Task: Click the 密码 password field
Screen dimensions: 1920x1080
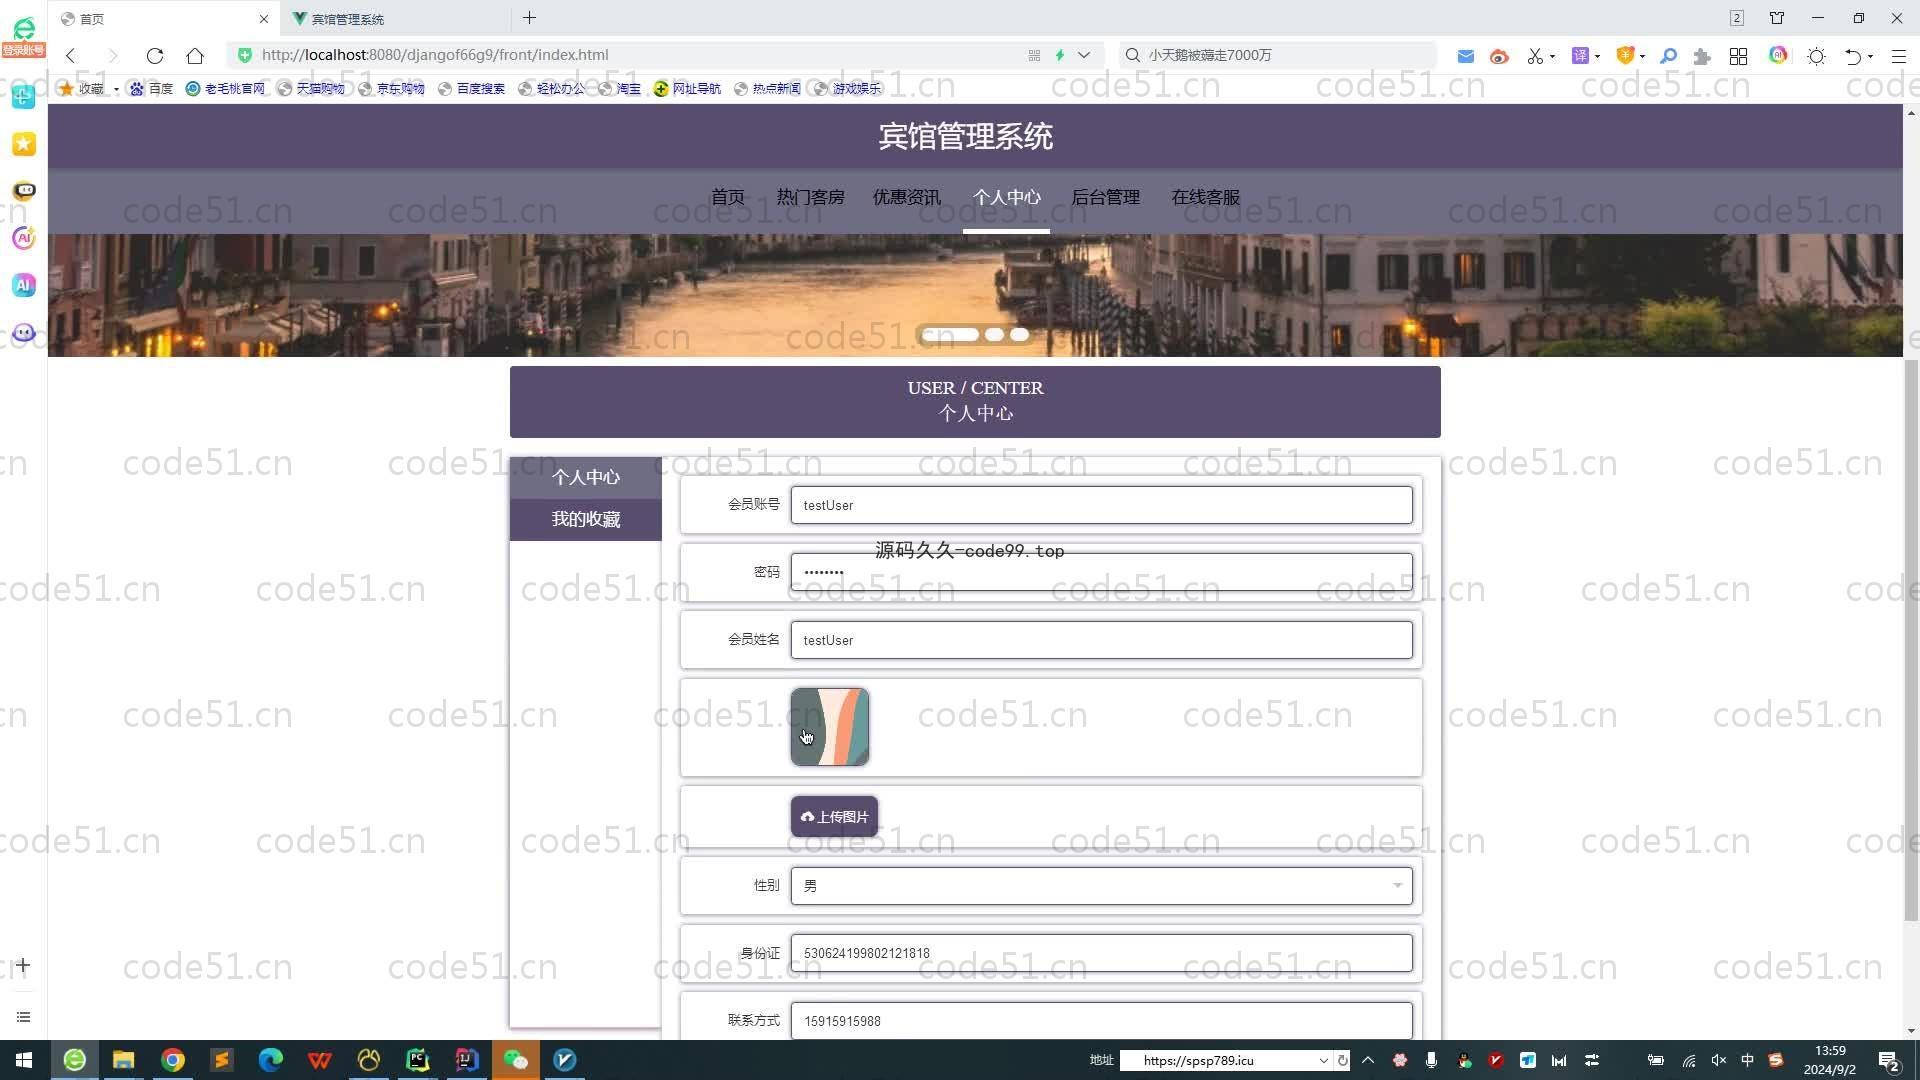Action: click(x=1101, y=572)
